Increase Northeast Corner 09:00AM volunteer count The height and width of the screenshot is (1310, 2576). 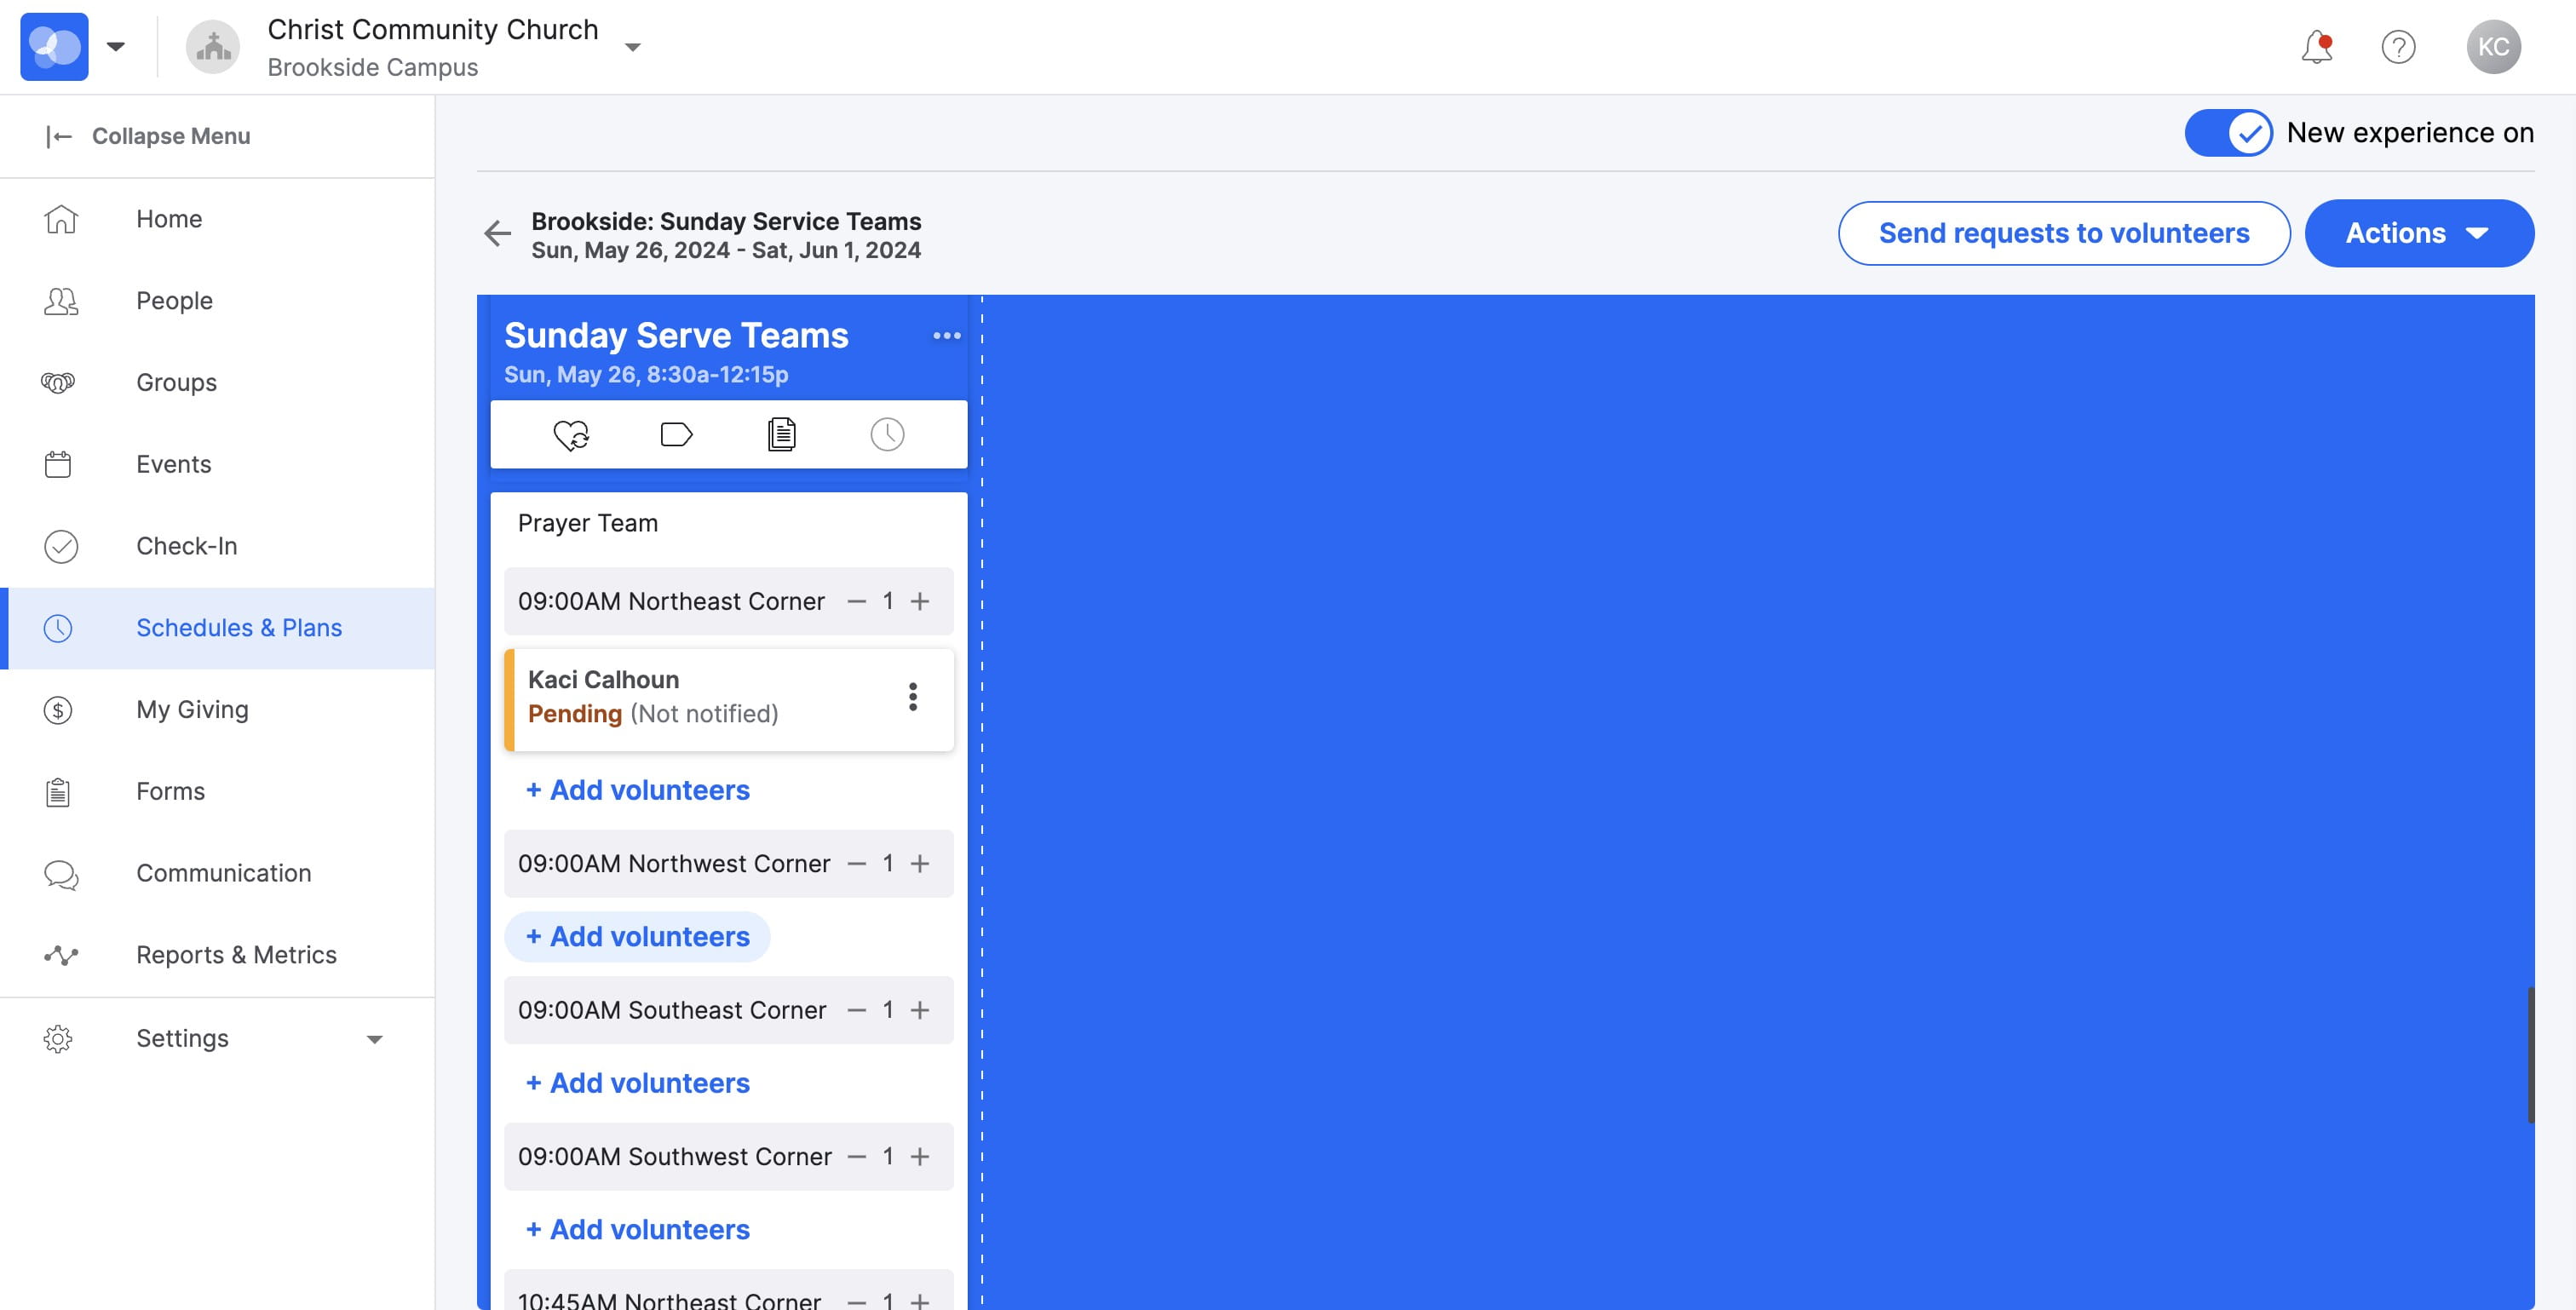[x=919, y=602]
